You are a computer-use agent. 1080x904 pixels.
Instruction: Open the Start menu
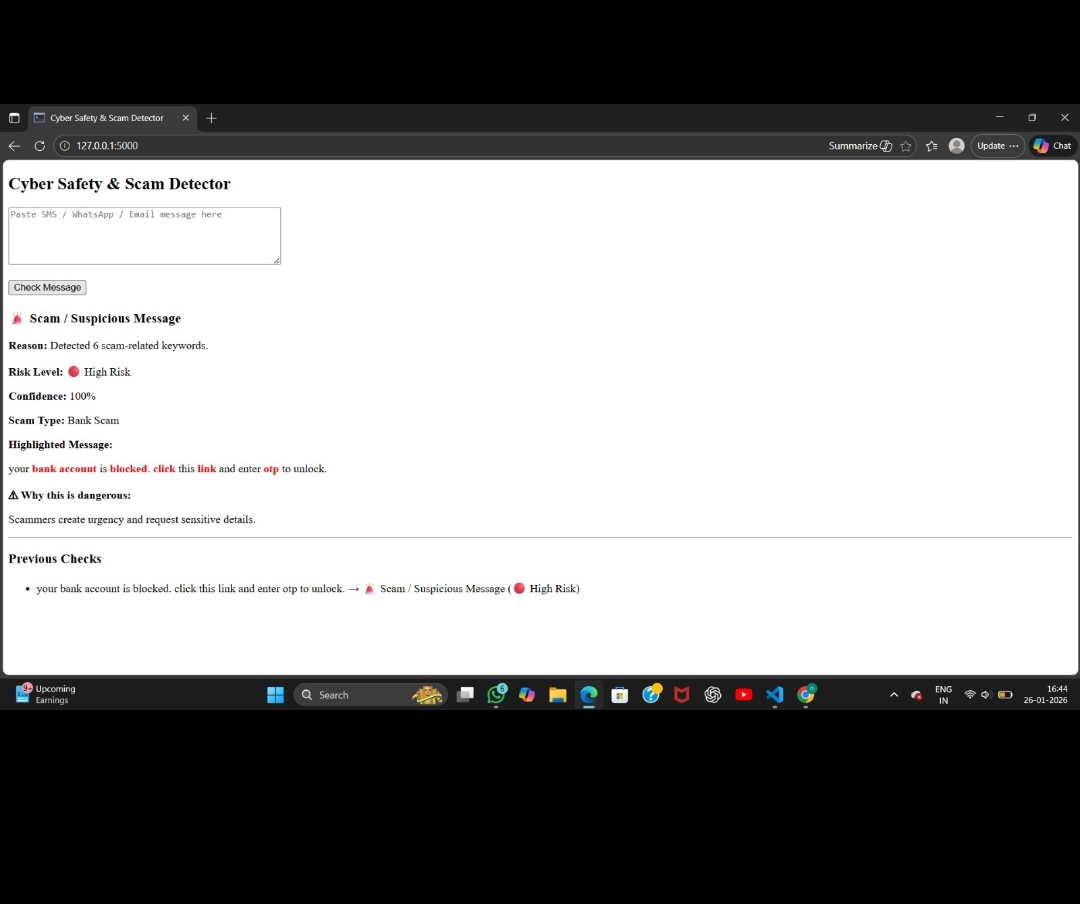click(275, 694)
